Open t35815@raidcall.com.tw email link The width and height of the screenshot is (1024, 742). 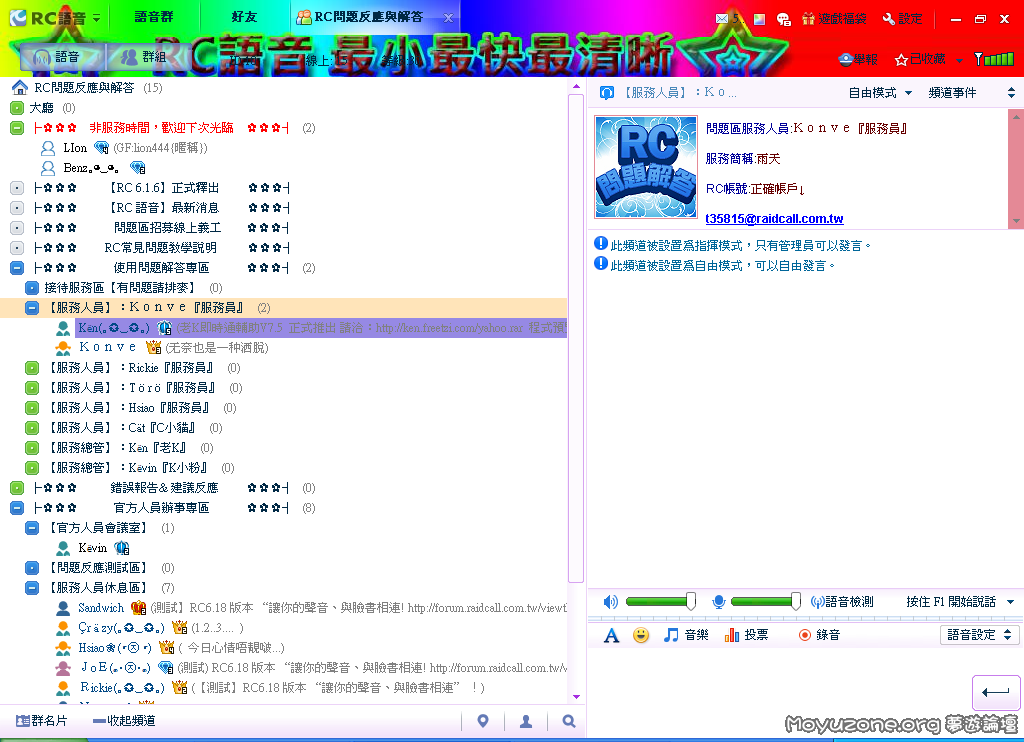coord(774,219)
